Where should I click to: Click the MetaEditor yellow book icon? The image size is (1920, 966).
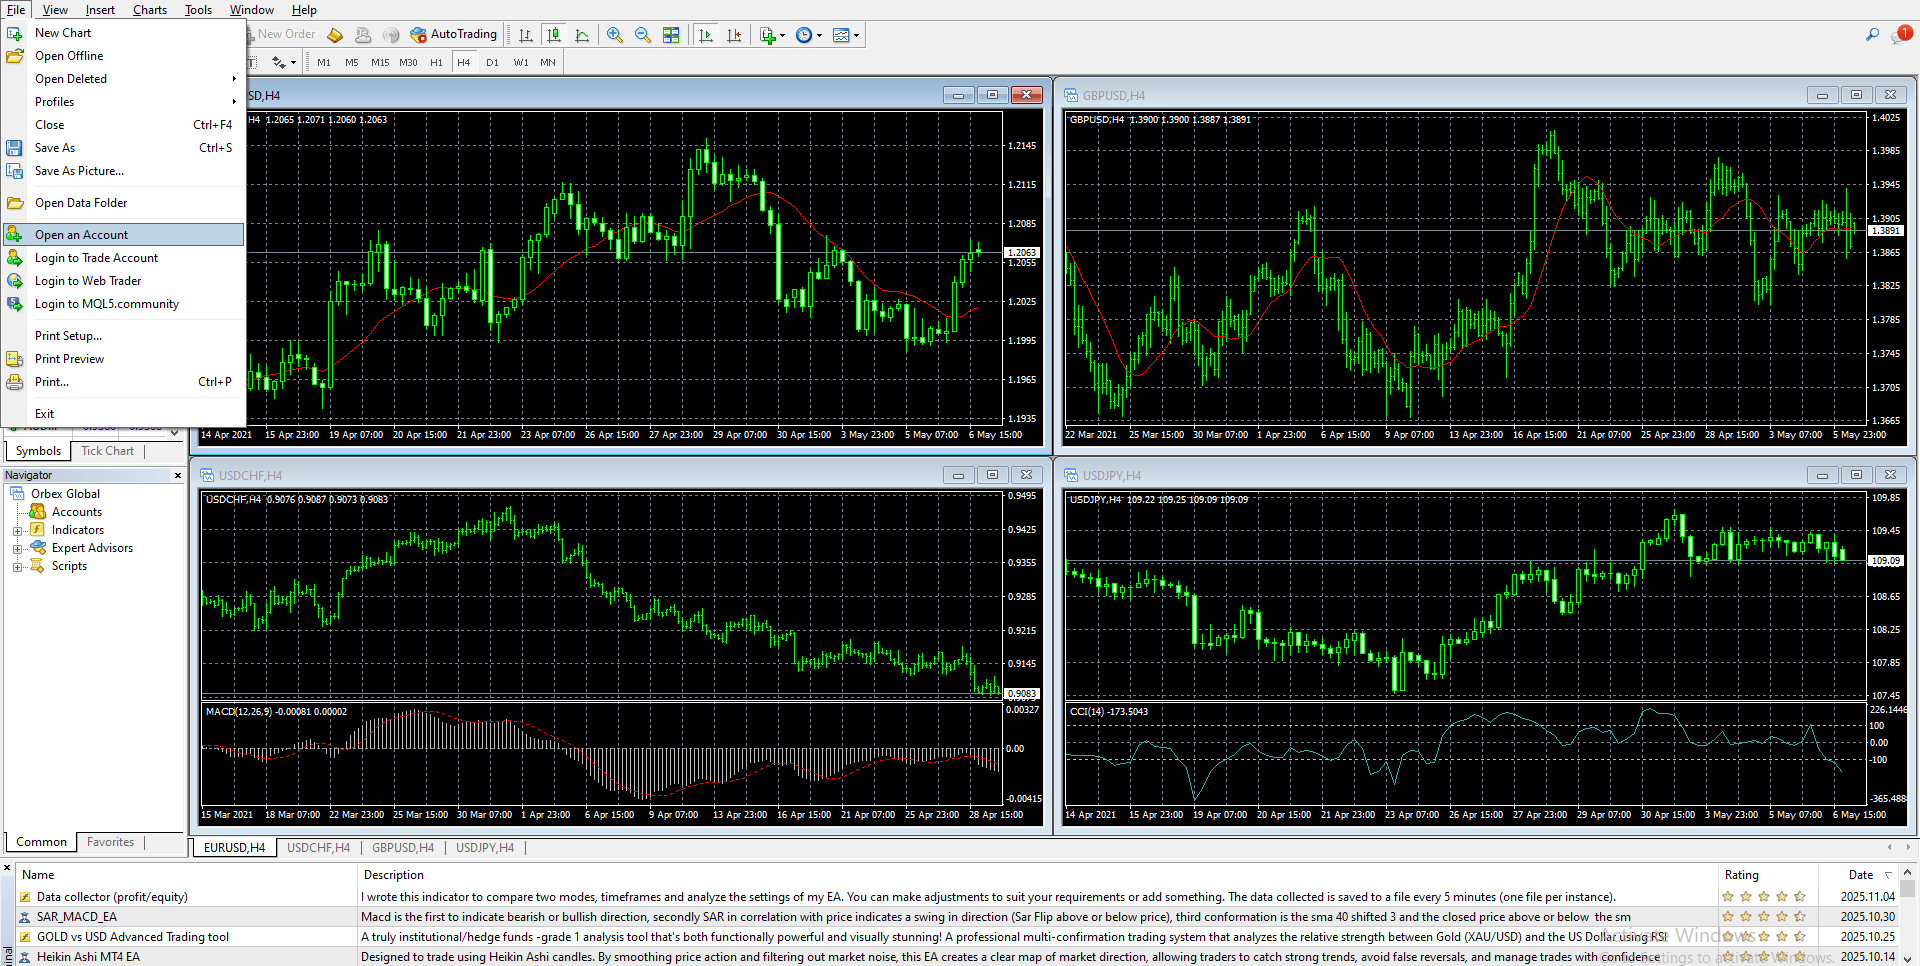click(x=335, y=35)
